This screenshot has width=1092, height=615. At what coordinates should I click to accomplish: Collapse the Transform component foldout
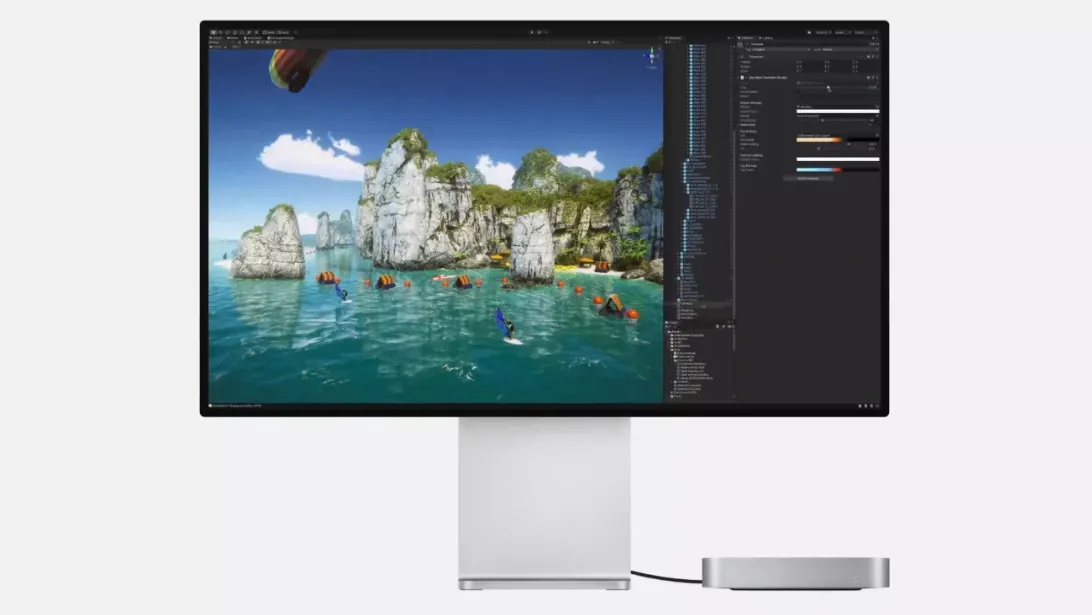pos(740,57)
